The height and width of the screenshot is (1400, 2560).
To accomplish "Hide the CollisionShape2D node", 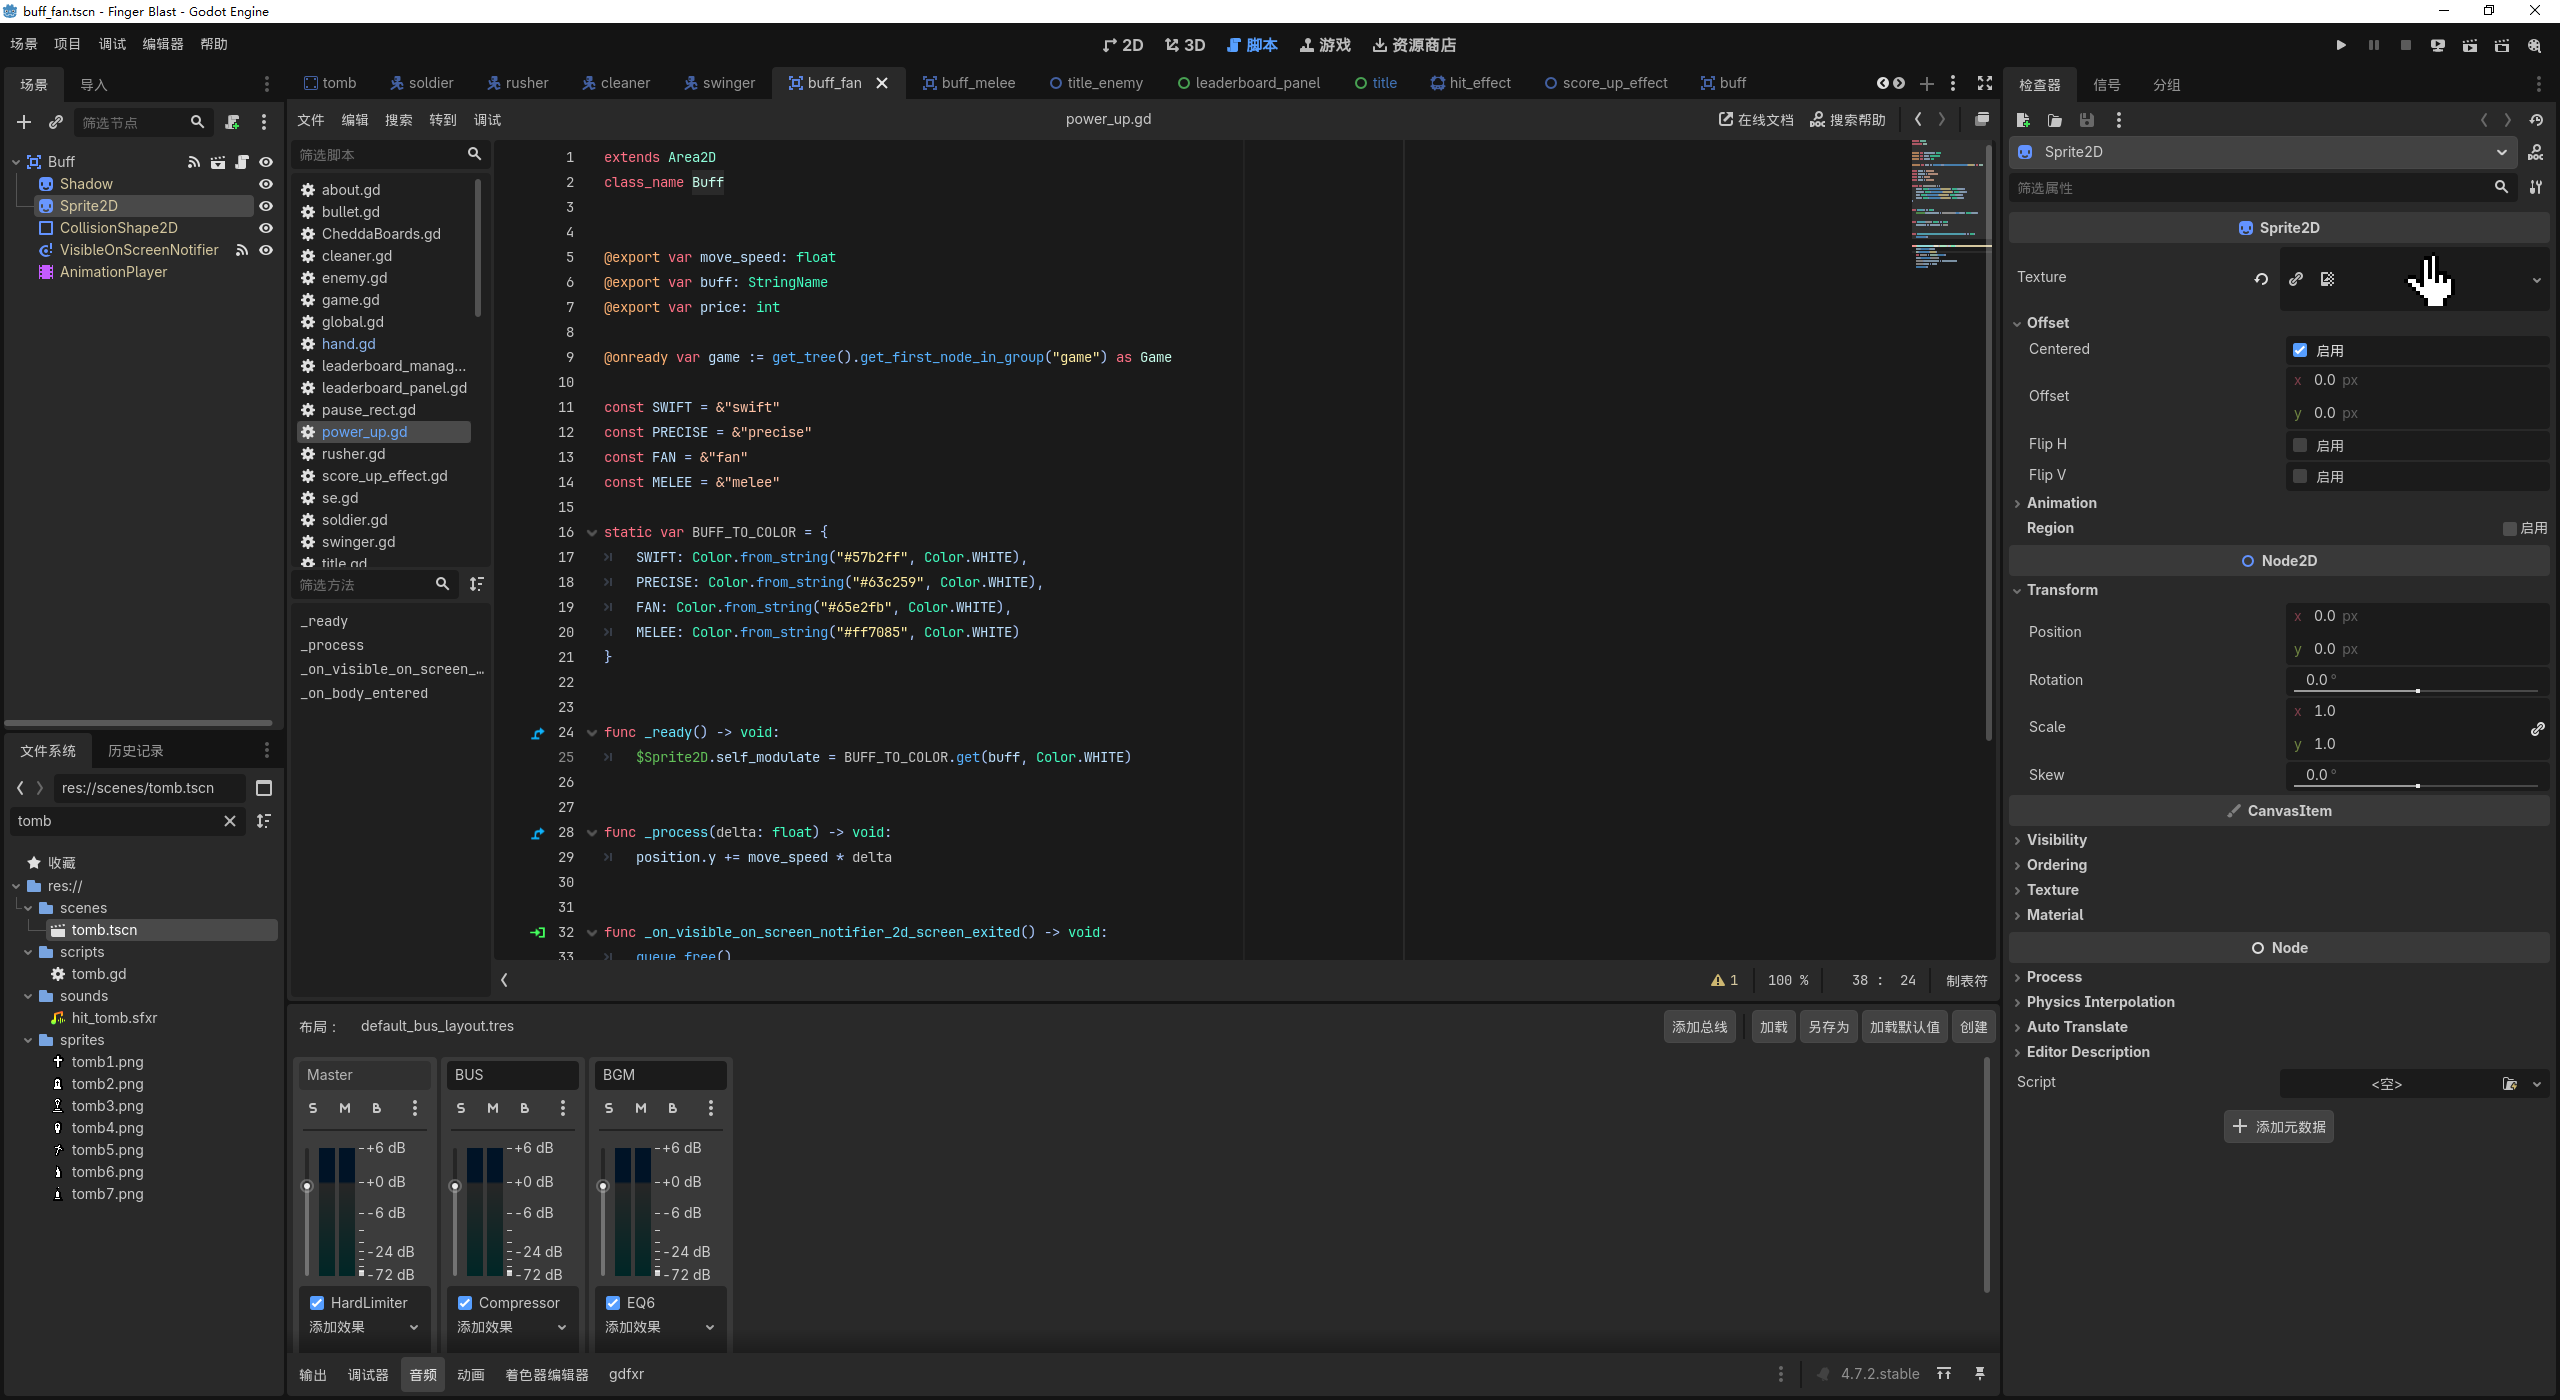I will pyautogui.click(x=266, y=228).
